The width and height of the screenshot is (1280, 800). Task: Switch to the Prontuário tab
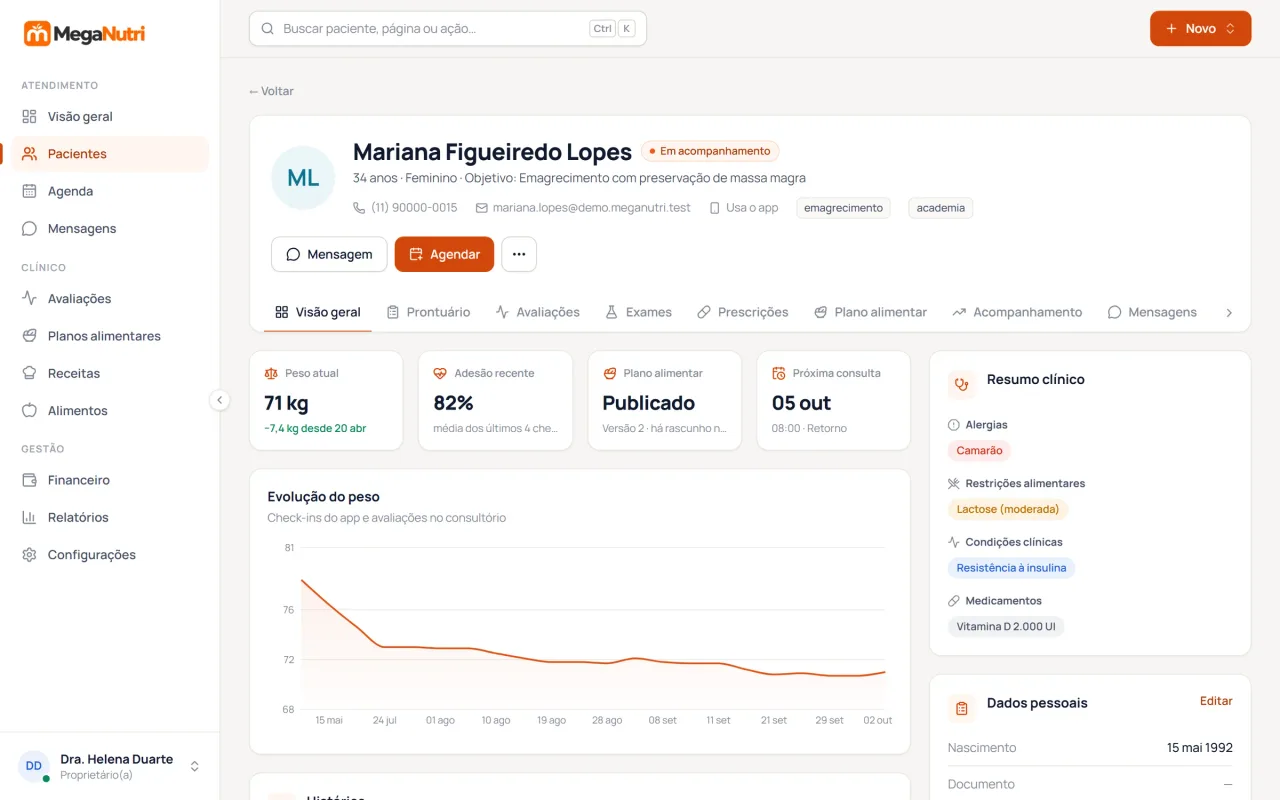pos(428,313)
